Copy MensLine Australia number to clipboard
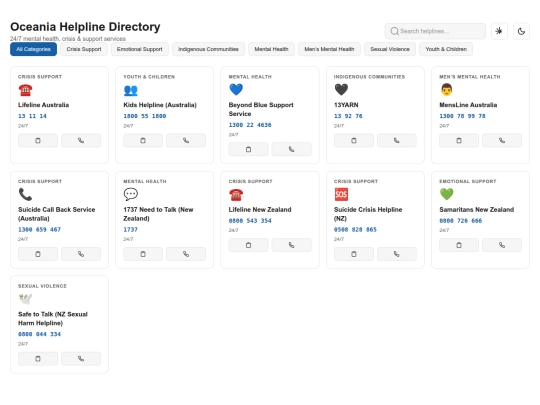Viewport: 540px width, 405px height. coord(459,141)
